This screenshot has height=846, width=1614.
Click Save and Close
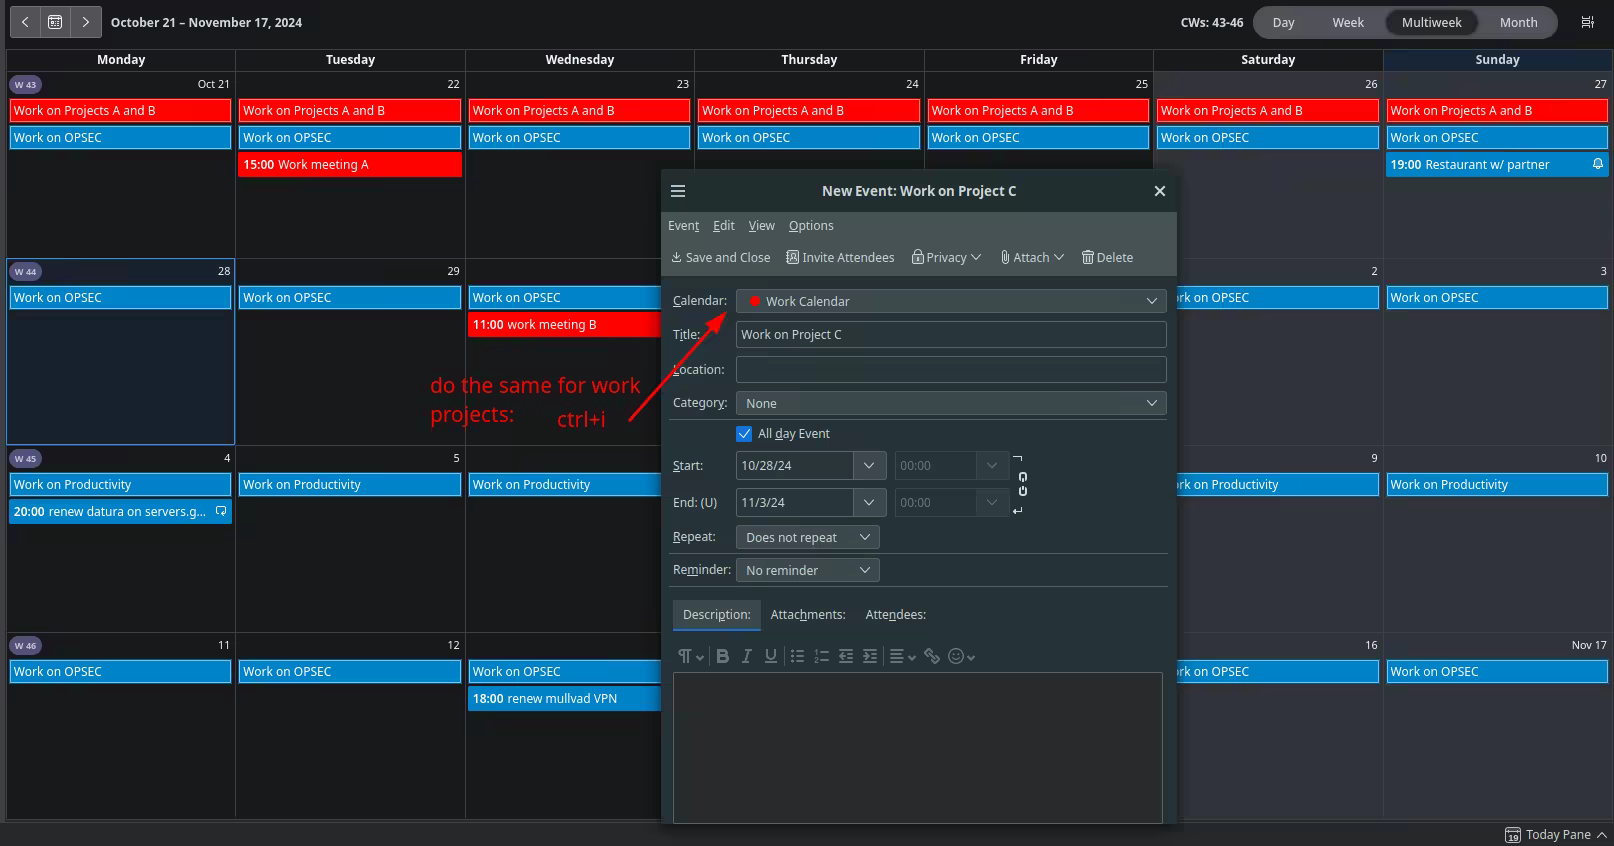point(720,258)
